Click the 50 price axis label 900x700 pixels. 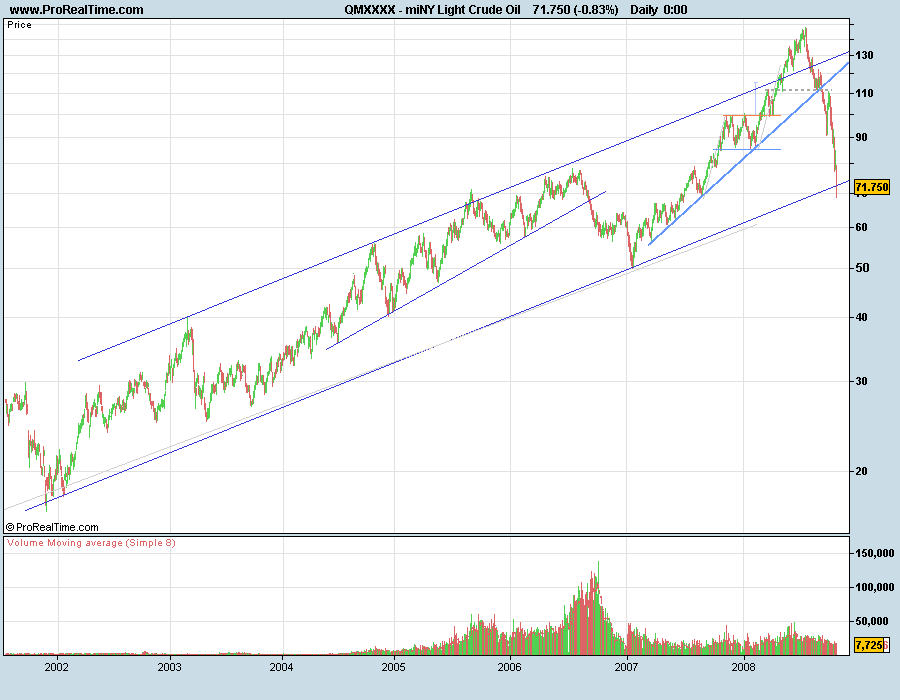point(862,268)
